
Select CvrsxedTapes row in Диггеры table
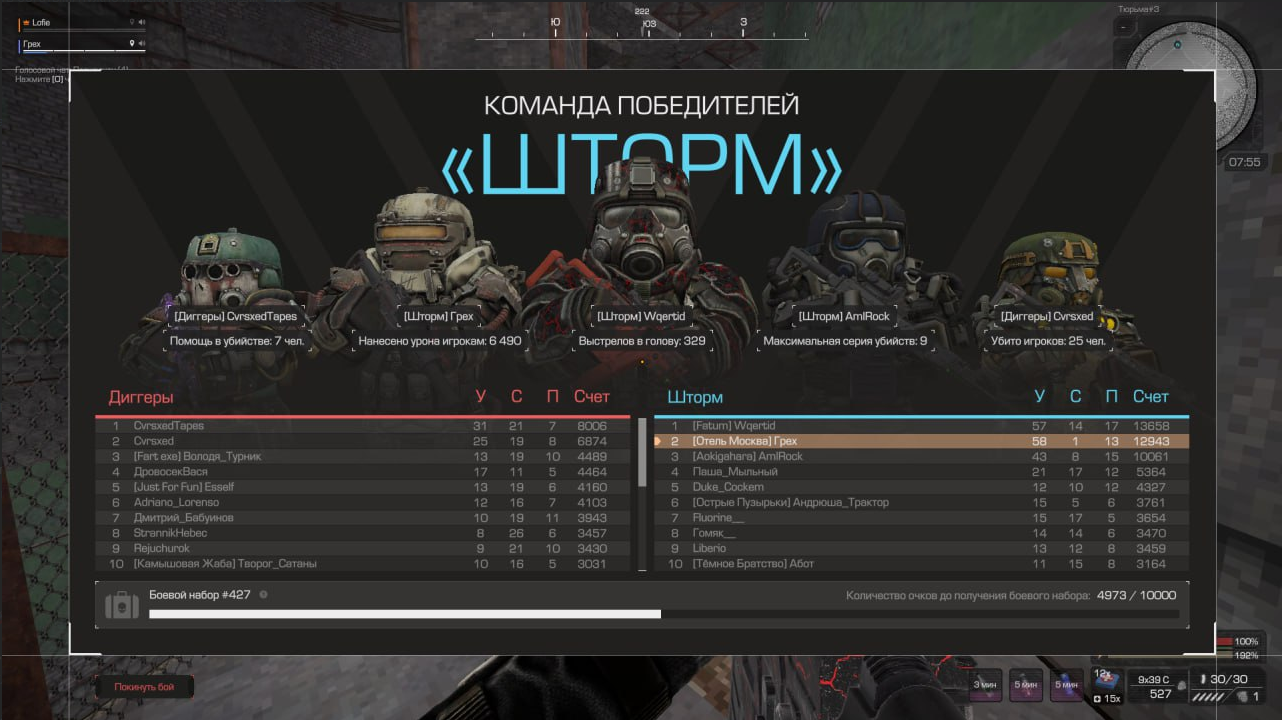coord(363,426)
